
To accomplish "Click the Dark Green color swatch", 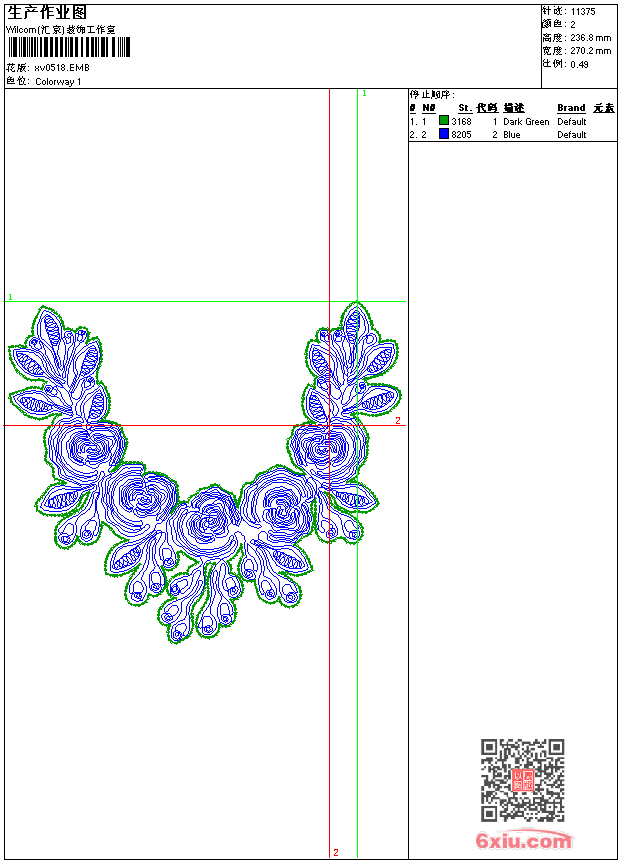I will pos(444,121).
